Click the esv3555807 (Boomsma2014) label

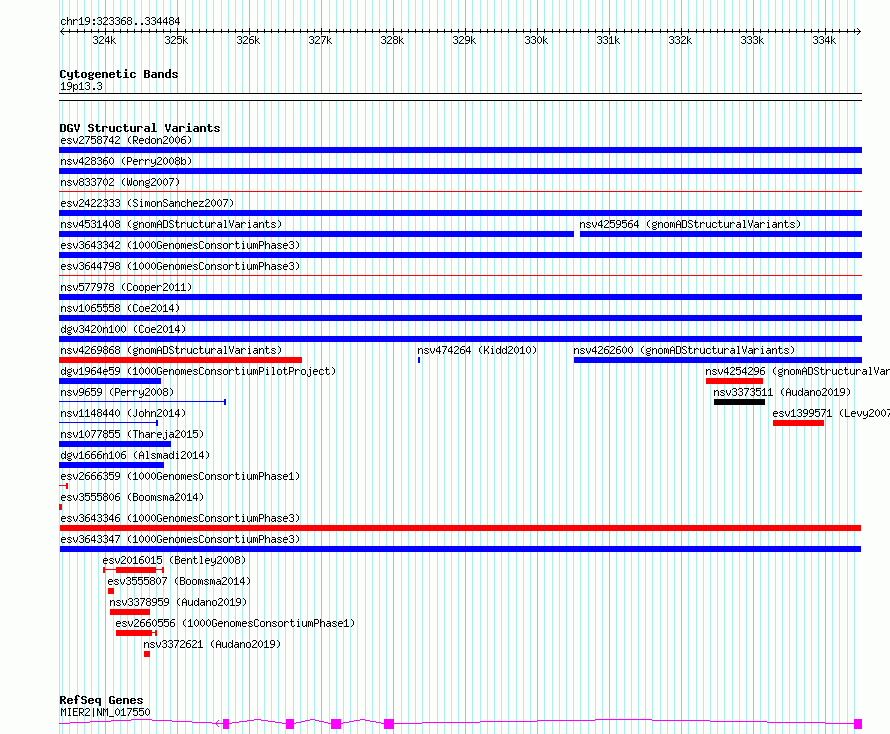click(179, 581)
